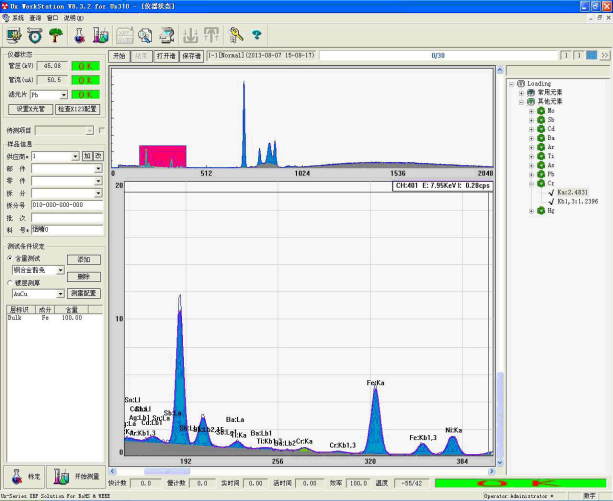Toggle the Ka:2.4831 line checkmark under Cr
Image resolution: width=613 pixels, height=501 pixels.
[551, 193]
